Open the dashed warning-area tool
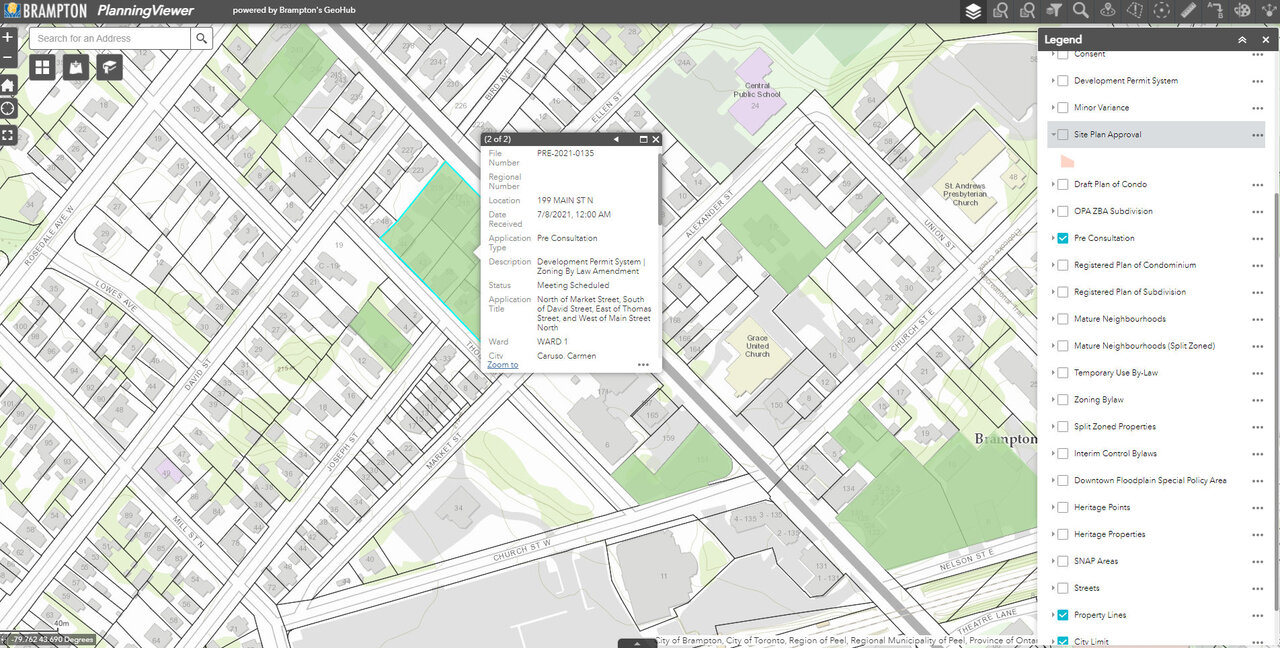The image size is (1280, 648). [x=1135, y=11]
